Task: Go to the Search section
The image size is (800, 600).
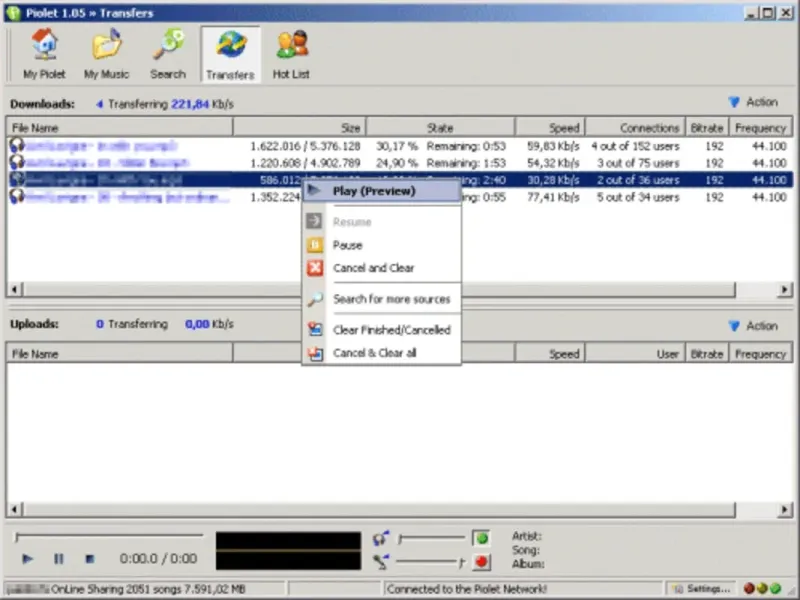Action: [x=168, y=55]
